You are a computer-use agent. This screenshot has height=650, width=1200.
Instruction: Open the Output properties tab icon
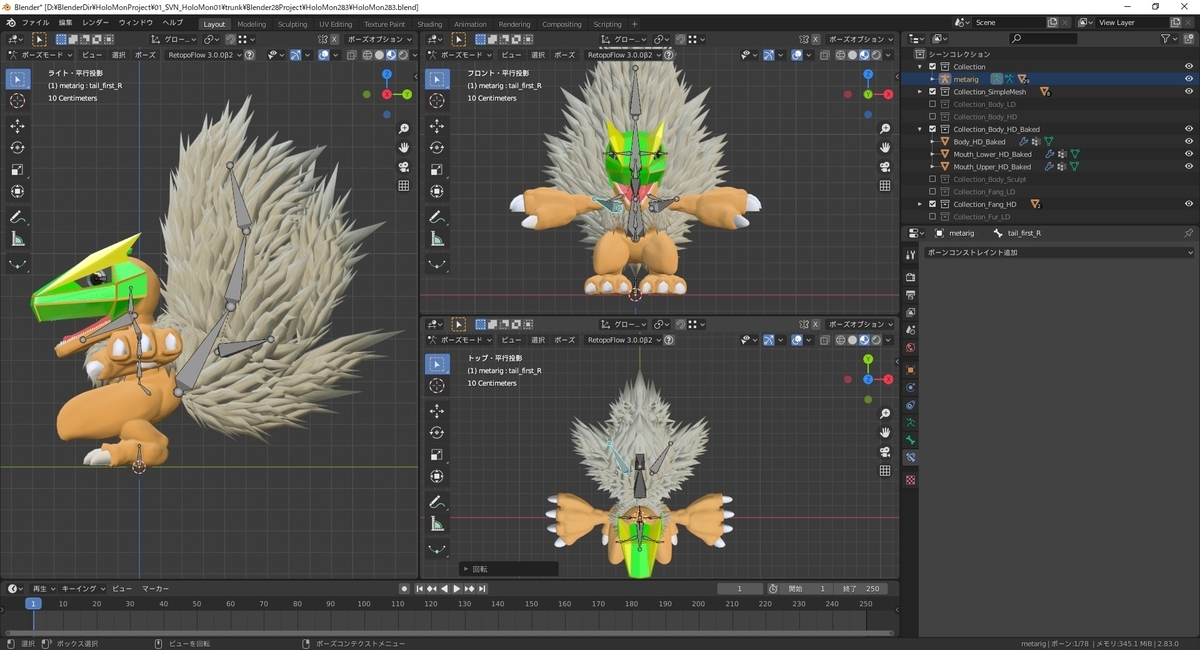click(910, 295)
